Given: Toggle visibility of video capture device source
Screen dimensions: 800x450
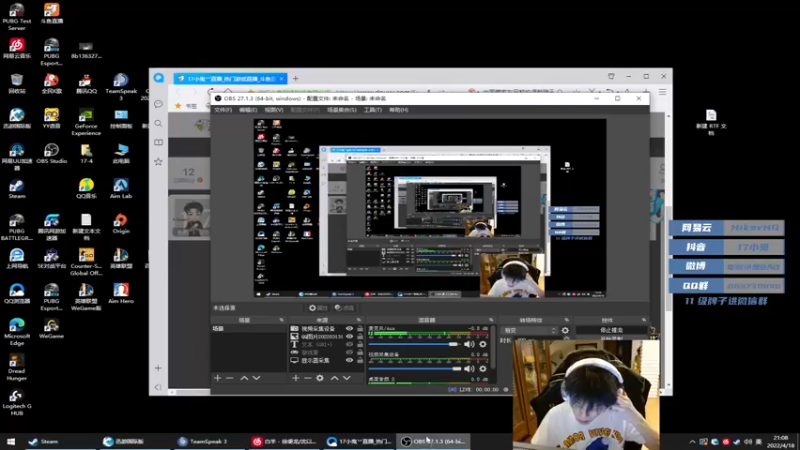Looking at the screenshot, I should click(x=349, y=329).
